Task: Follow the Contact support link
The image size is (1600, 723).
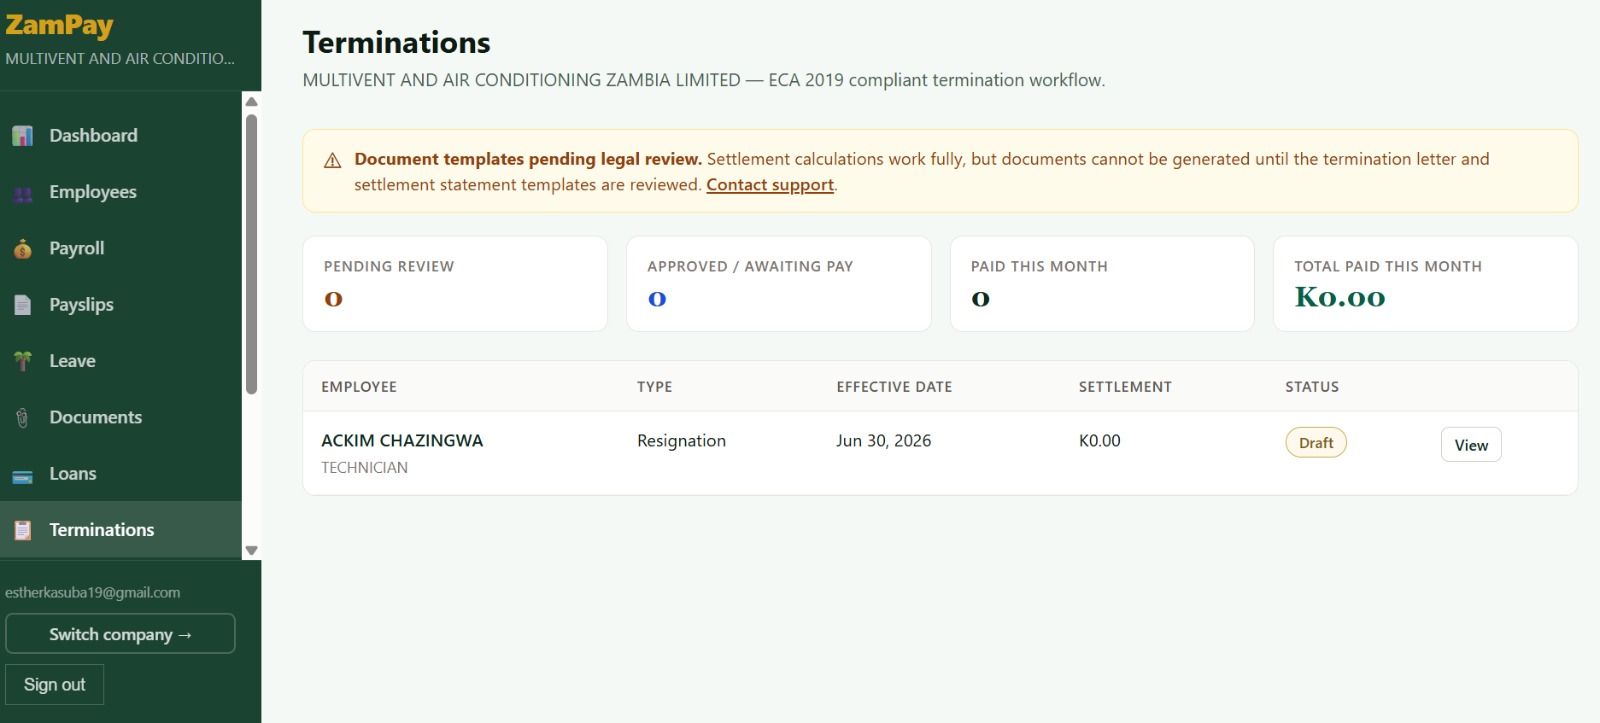Action: point(770,185)
